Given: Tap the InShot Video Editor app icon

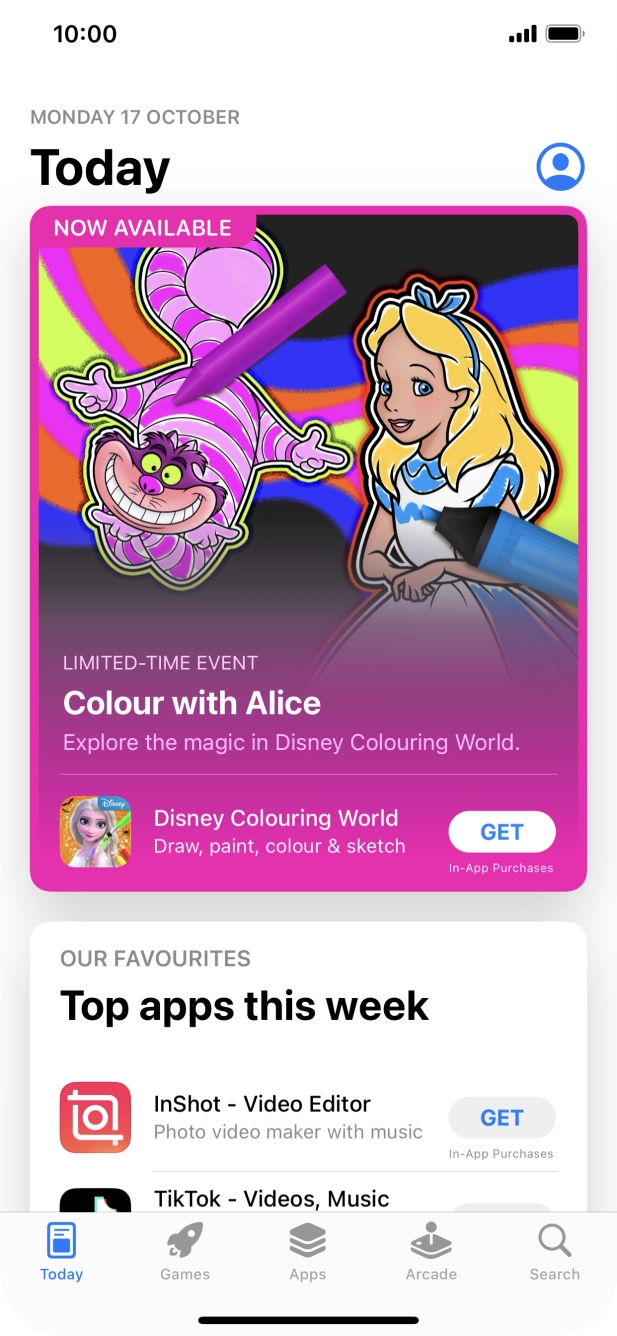Looking at the screenshot, I should 95,1117.
